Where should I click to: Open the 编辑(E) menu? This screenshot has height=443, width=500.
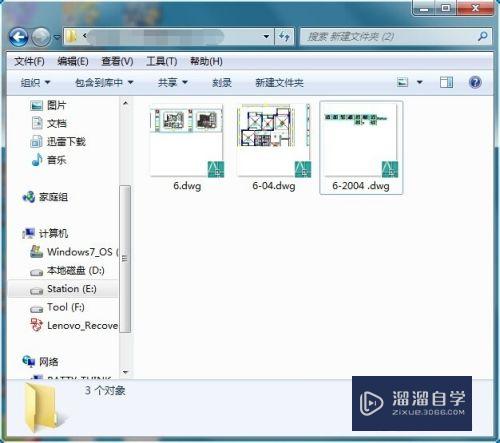tap(73, 61)
